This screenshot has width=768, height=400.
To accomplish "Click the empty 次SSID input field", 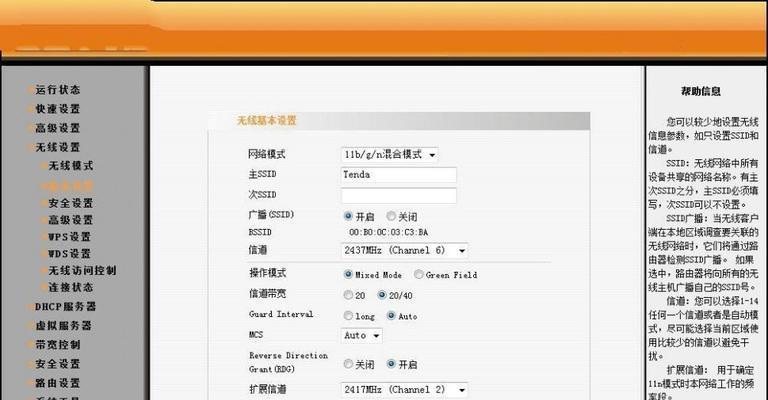I will (399, 195).
